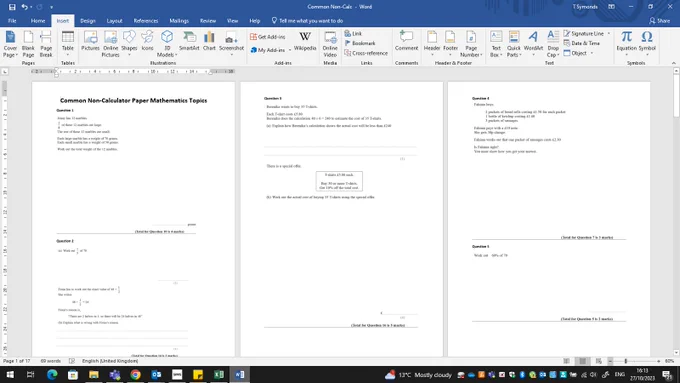The width and height of the screenshot is (680, 383).
Task: Click the Undo arrow icon
Action: tap(25, 7)
